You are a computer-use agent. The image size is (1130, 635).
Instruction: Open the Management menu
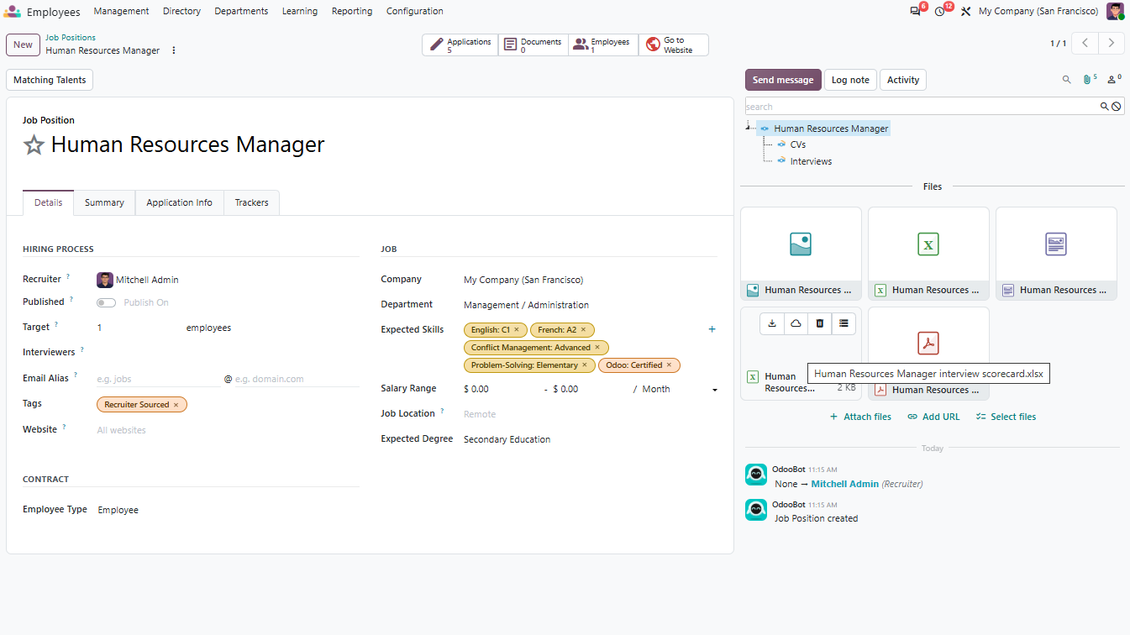[x=121, y=12]
